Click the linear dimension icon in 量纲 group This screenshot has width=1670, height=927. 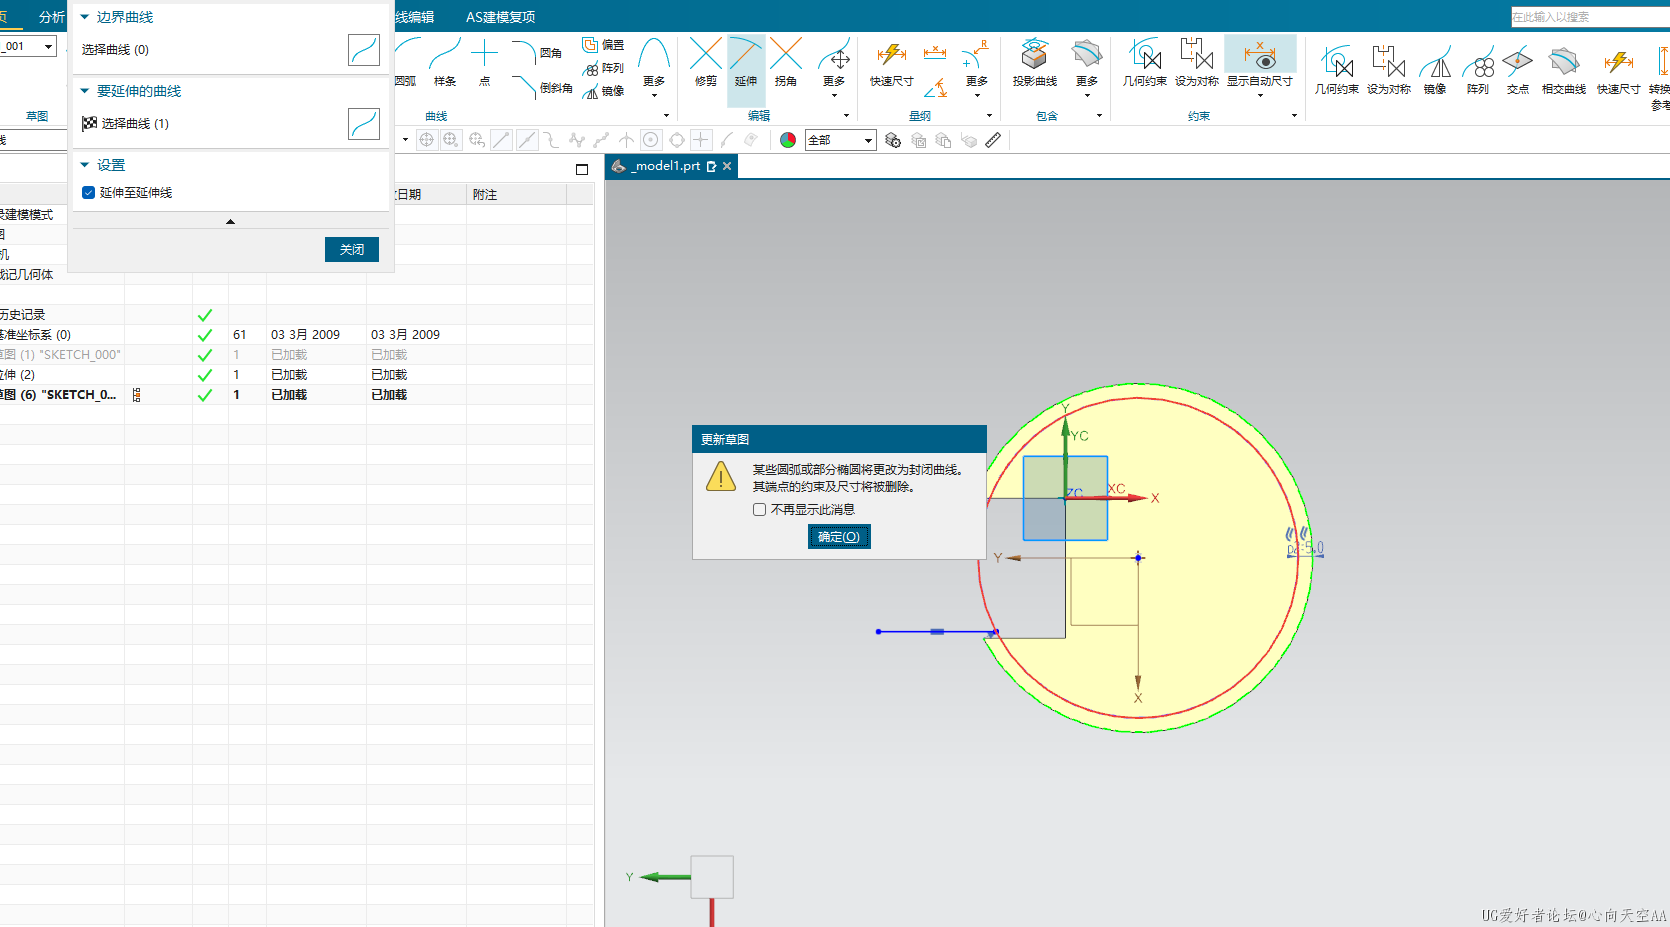(x=935, y=52)
